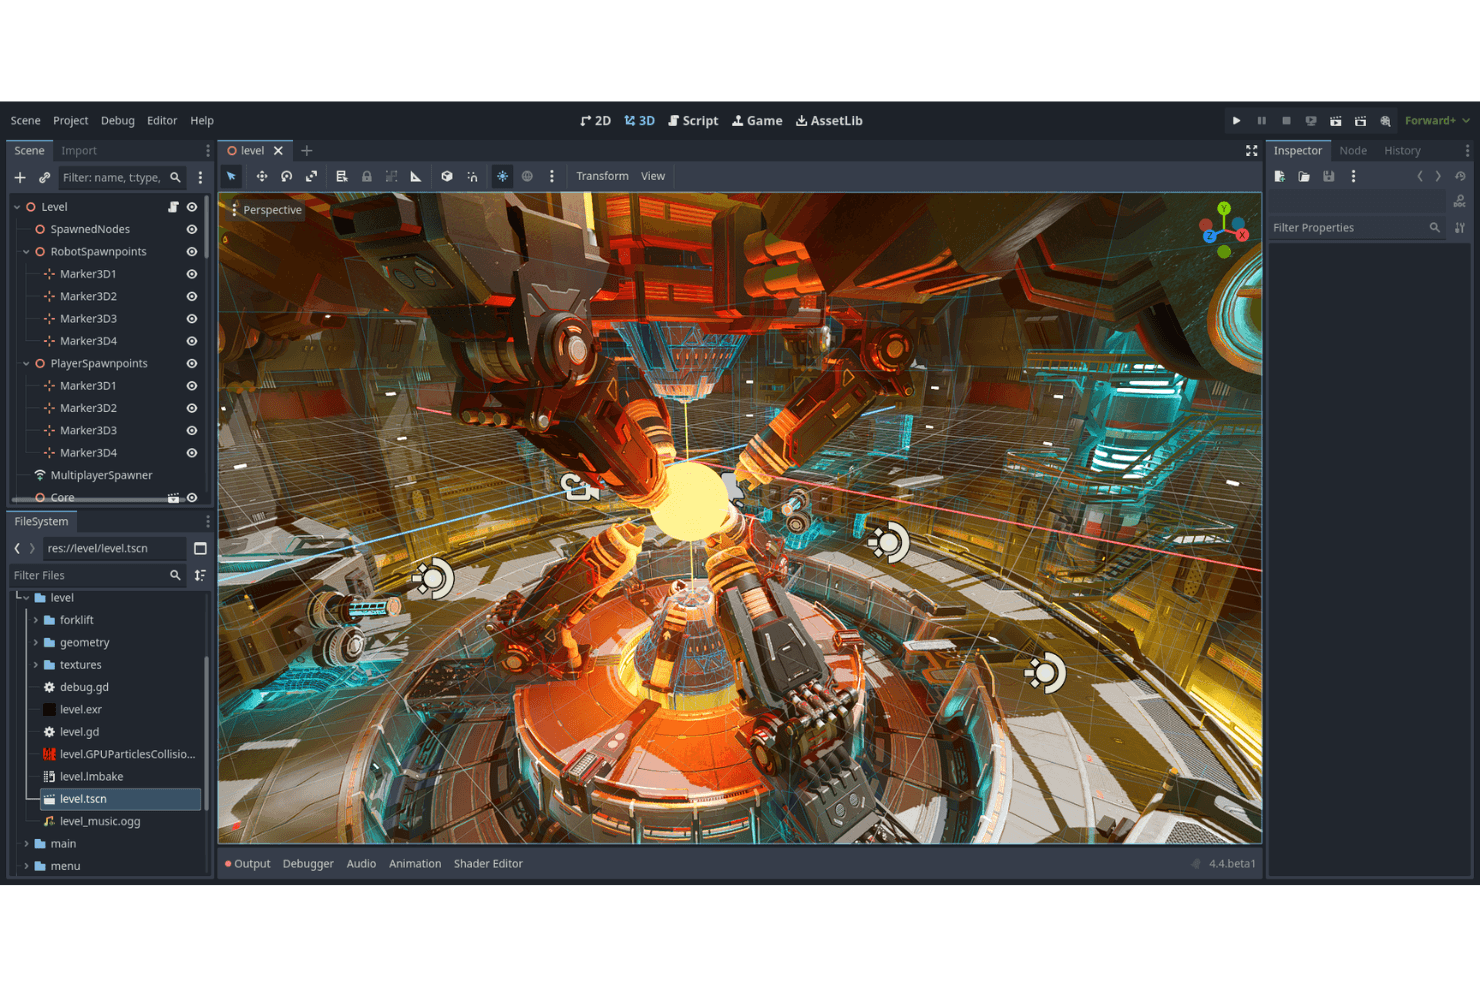Switch to the Scale Mode tool
Viewport: 1480px width, 987px height.
[x=312, y=176]
